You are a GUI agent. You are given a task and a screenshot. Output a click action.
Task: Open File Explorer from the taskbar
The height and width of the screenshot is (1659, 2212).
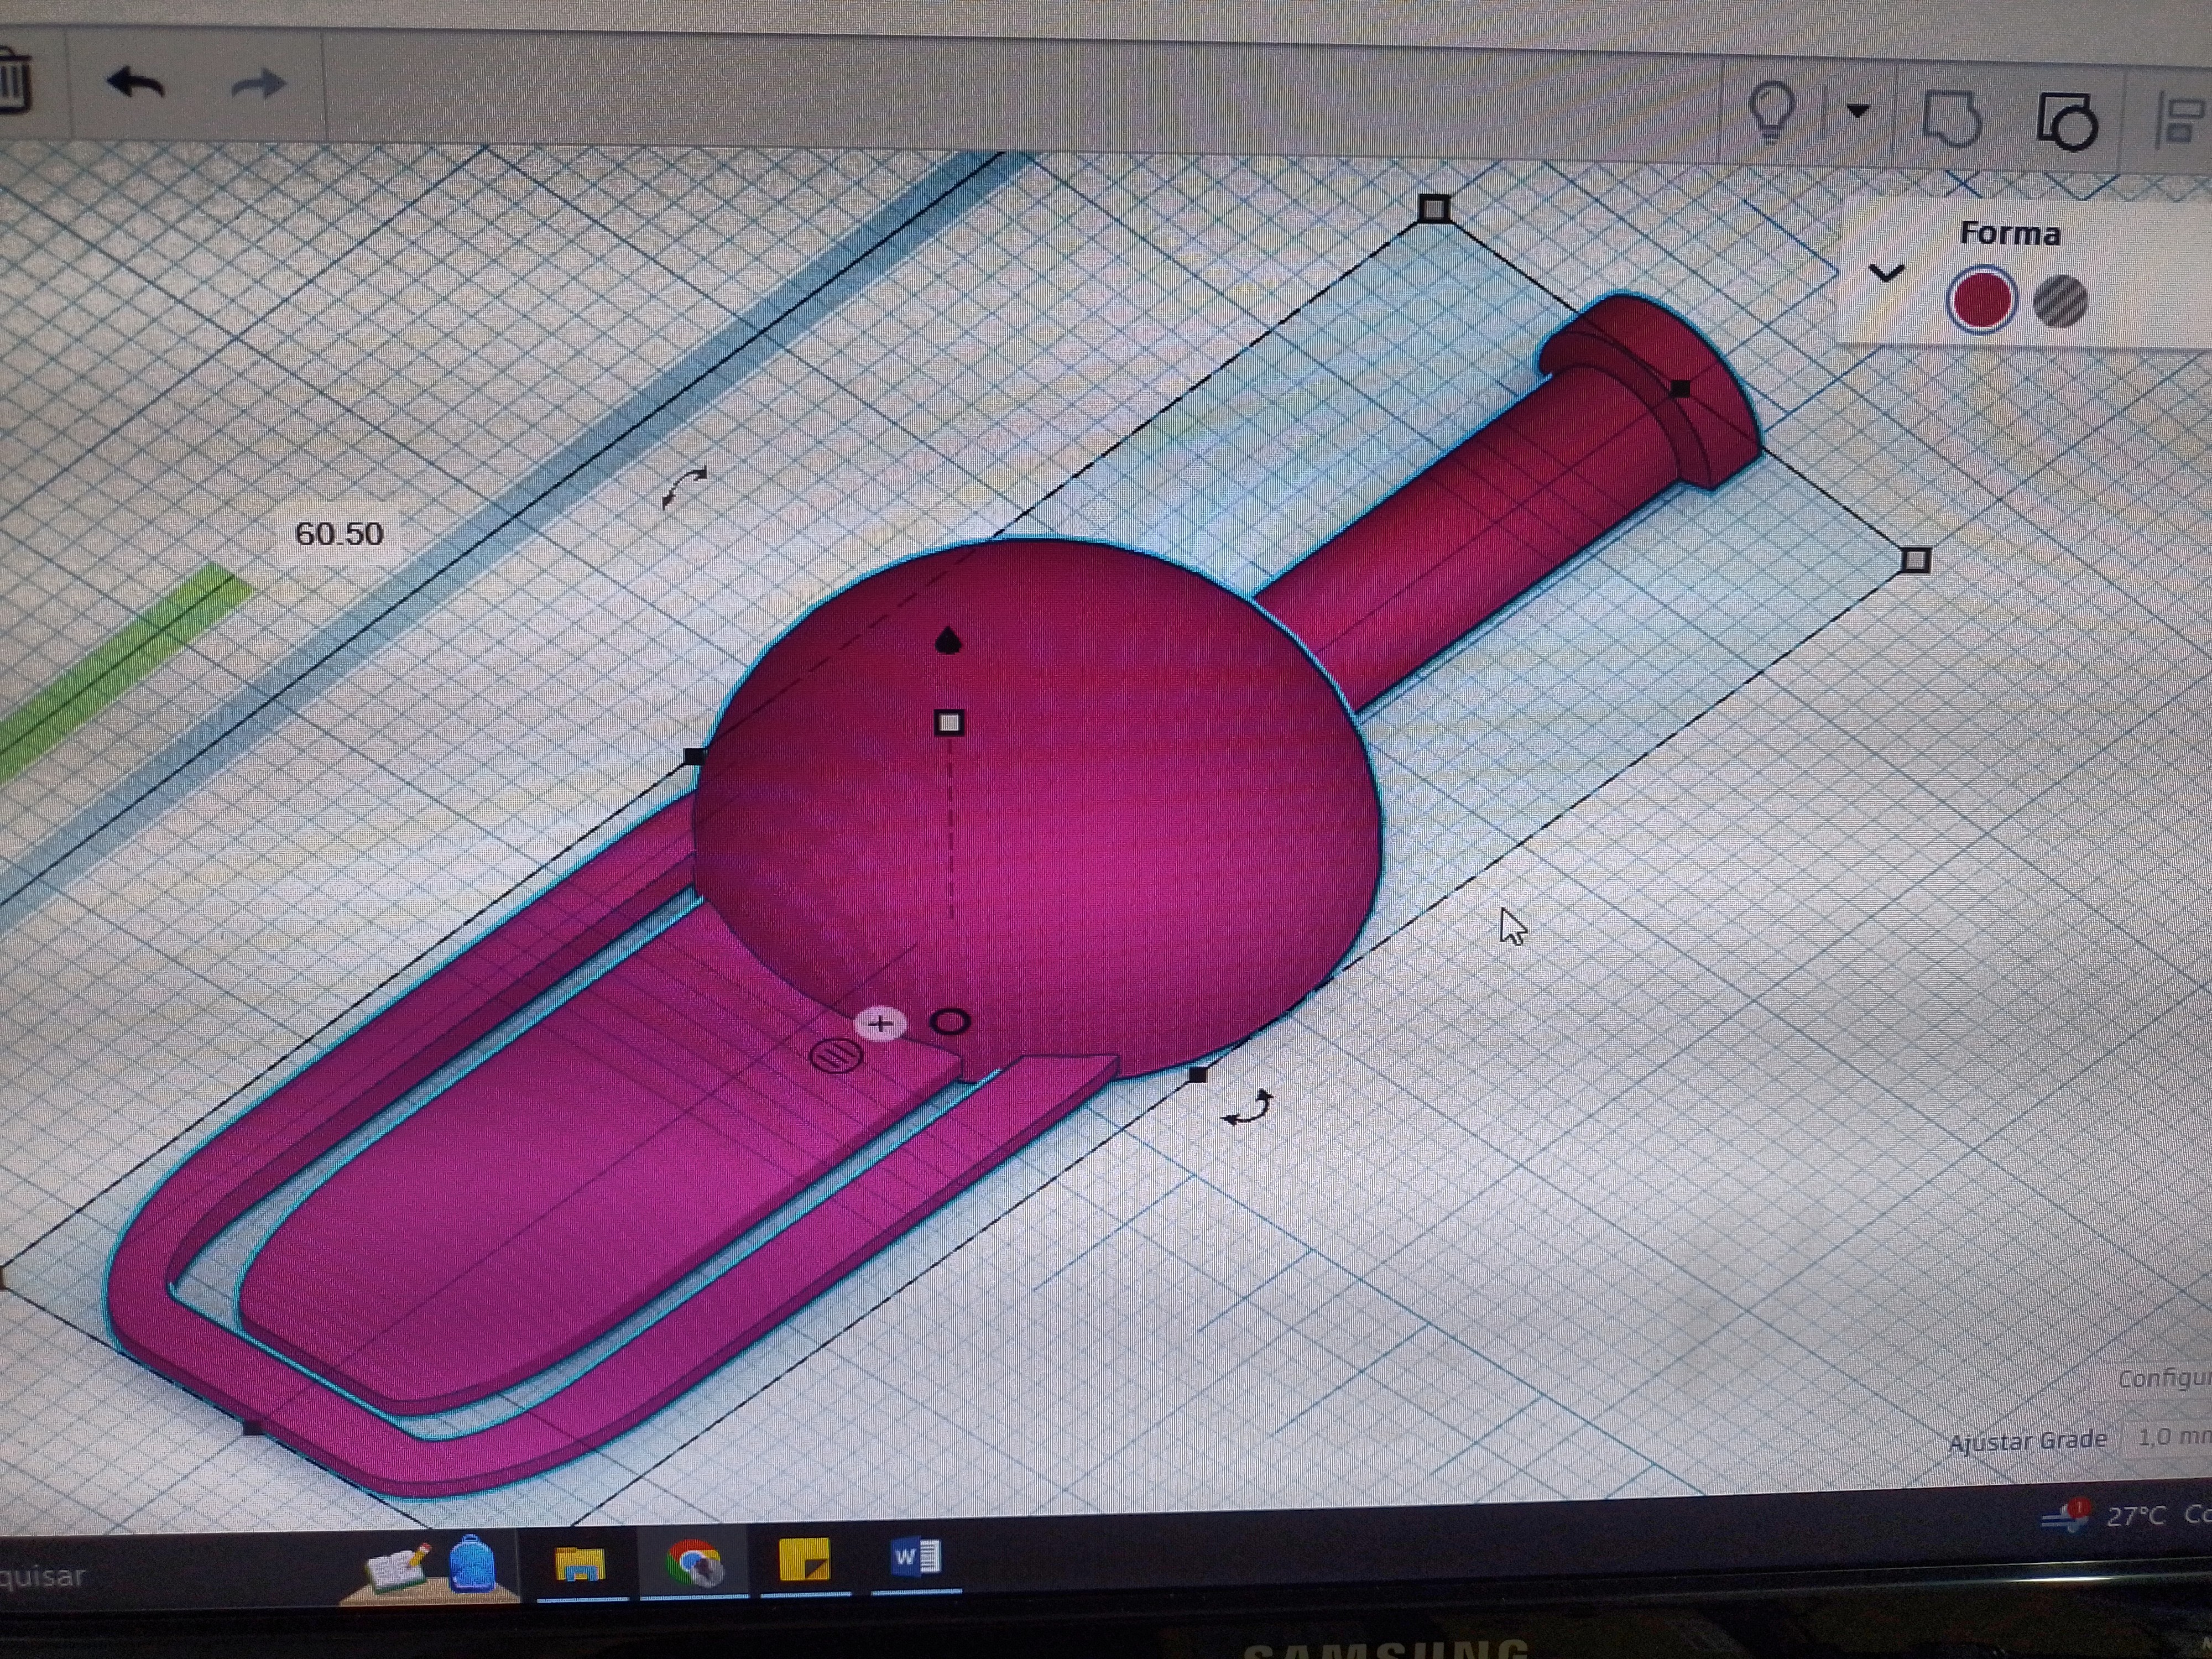click(580, 1563)
